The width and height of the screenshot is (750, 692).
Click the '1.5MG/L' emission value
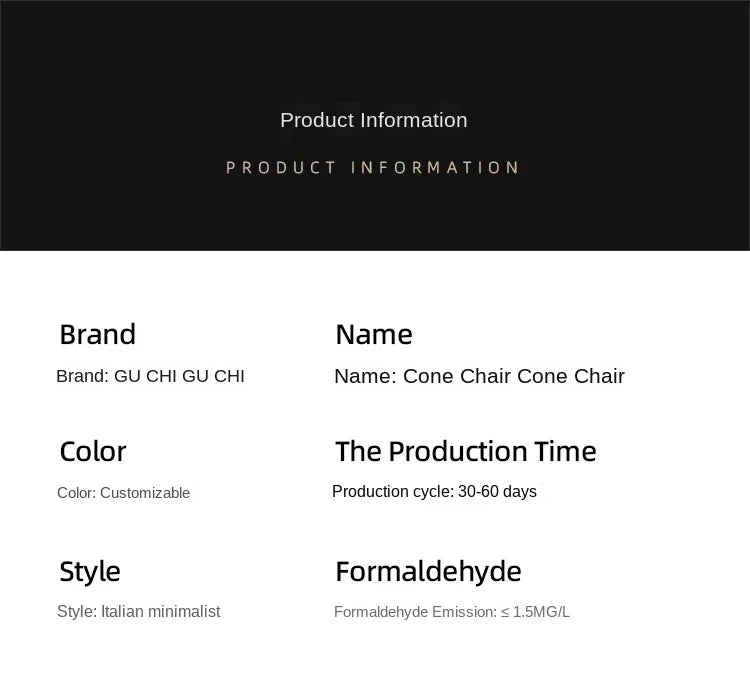point(541,612)
